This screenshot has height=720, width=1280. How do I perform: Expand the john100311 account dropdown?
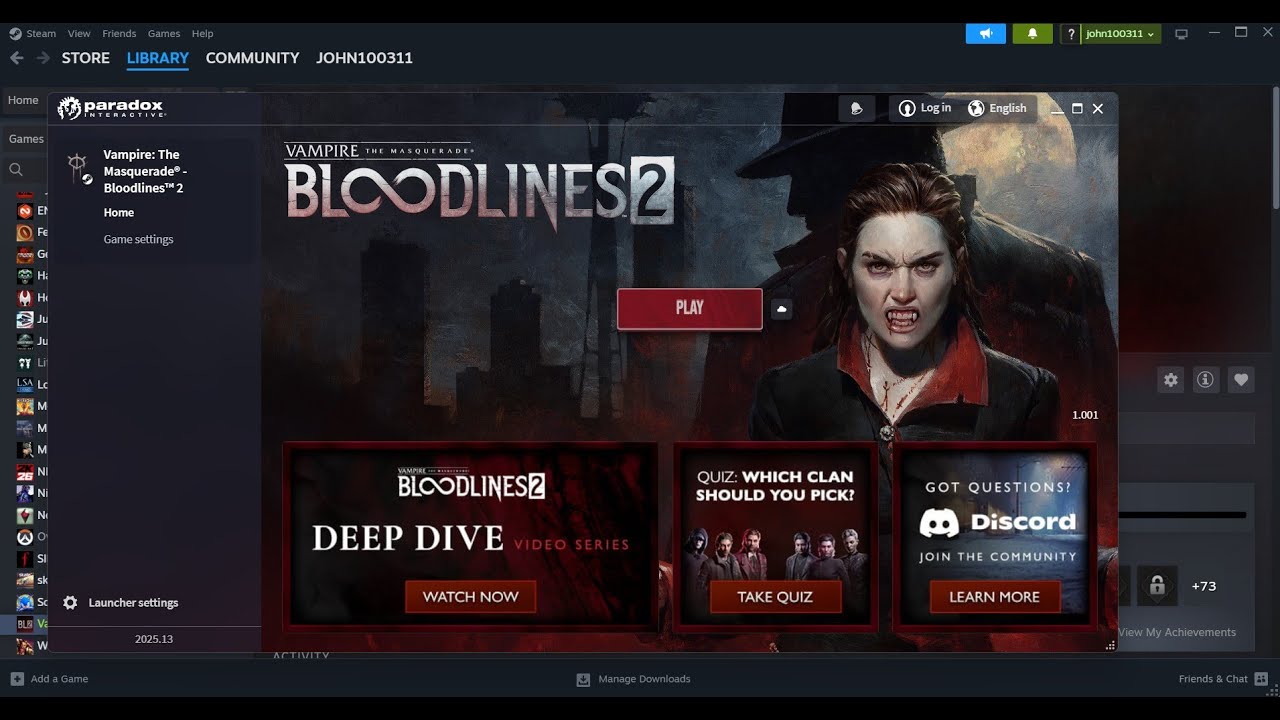coord(1120,34)
